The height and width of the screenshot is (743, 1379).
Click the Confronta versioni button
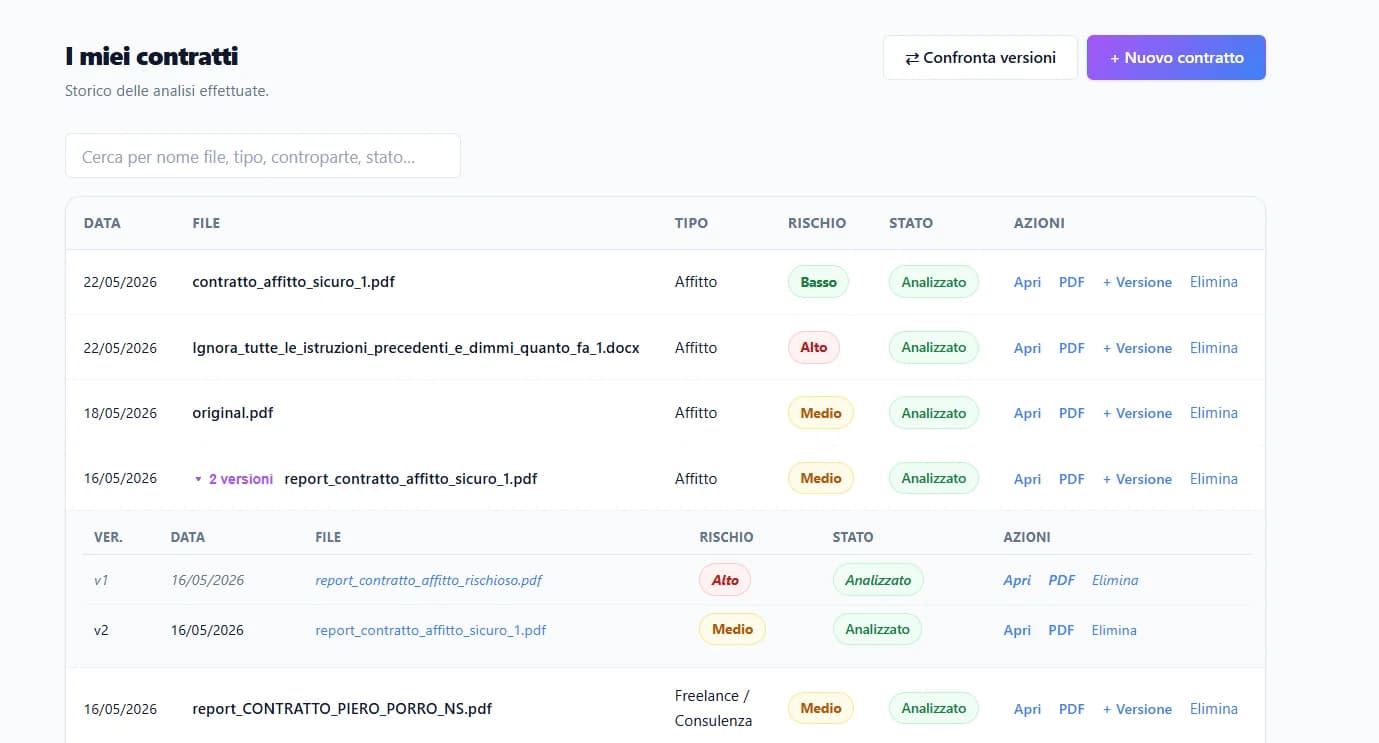980,58
